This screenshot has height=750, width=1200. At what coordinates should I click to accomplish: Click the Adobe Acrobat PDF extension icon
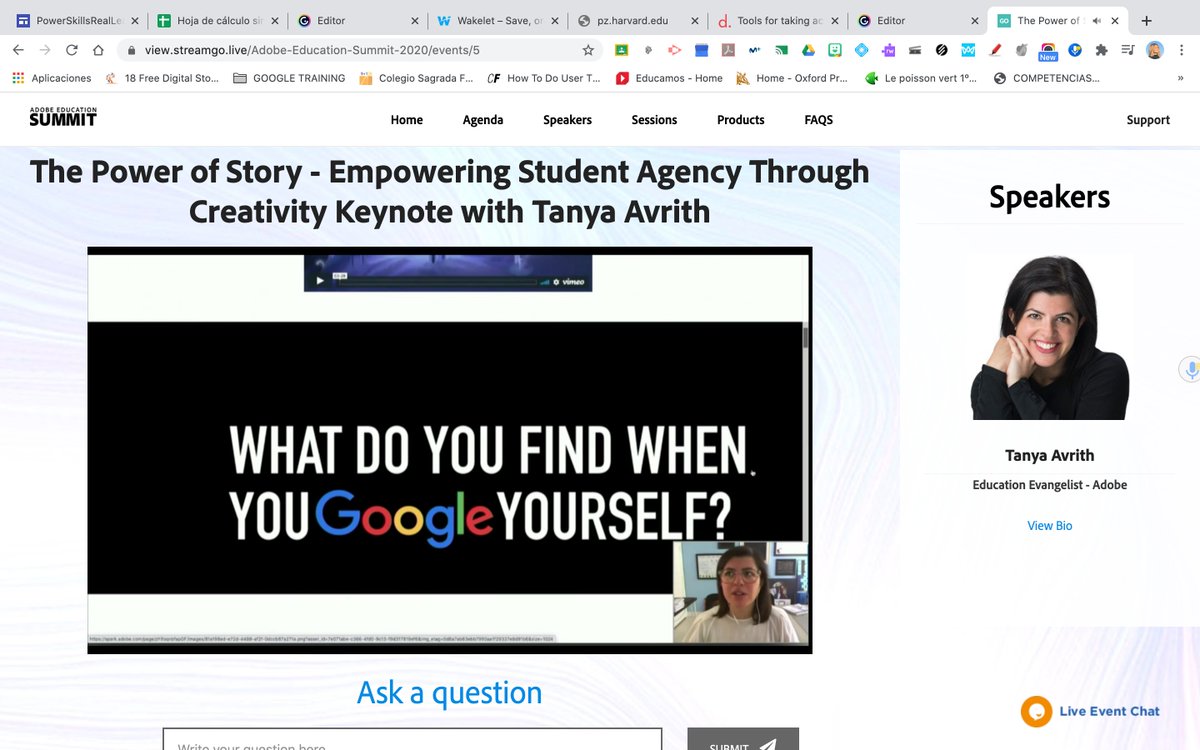pyautogui.click(x=728, y=50)
